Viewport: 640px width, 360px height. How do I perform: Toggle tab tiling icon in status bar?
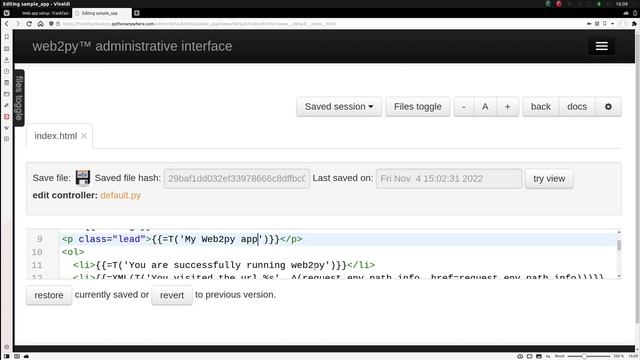pyautogui.click(x=529, y=356)
